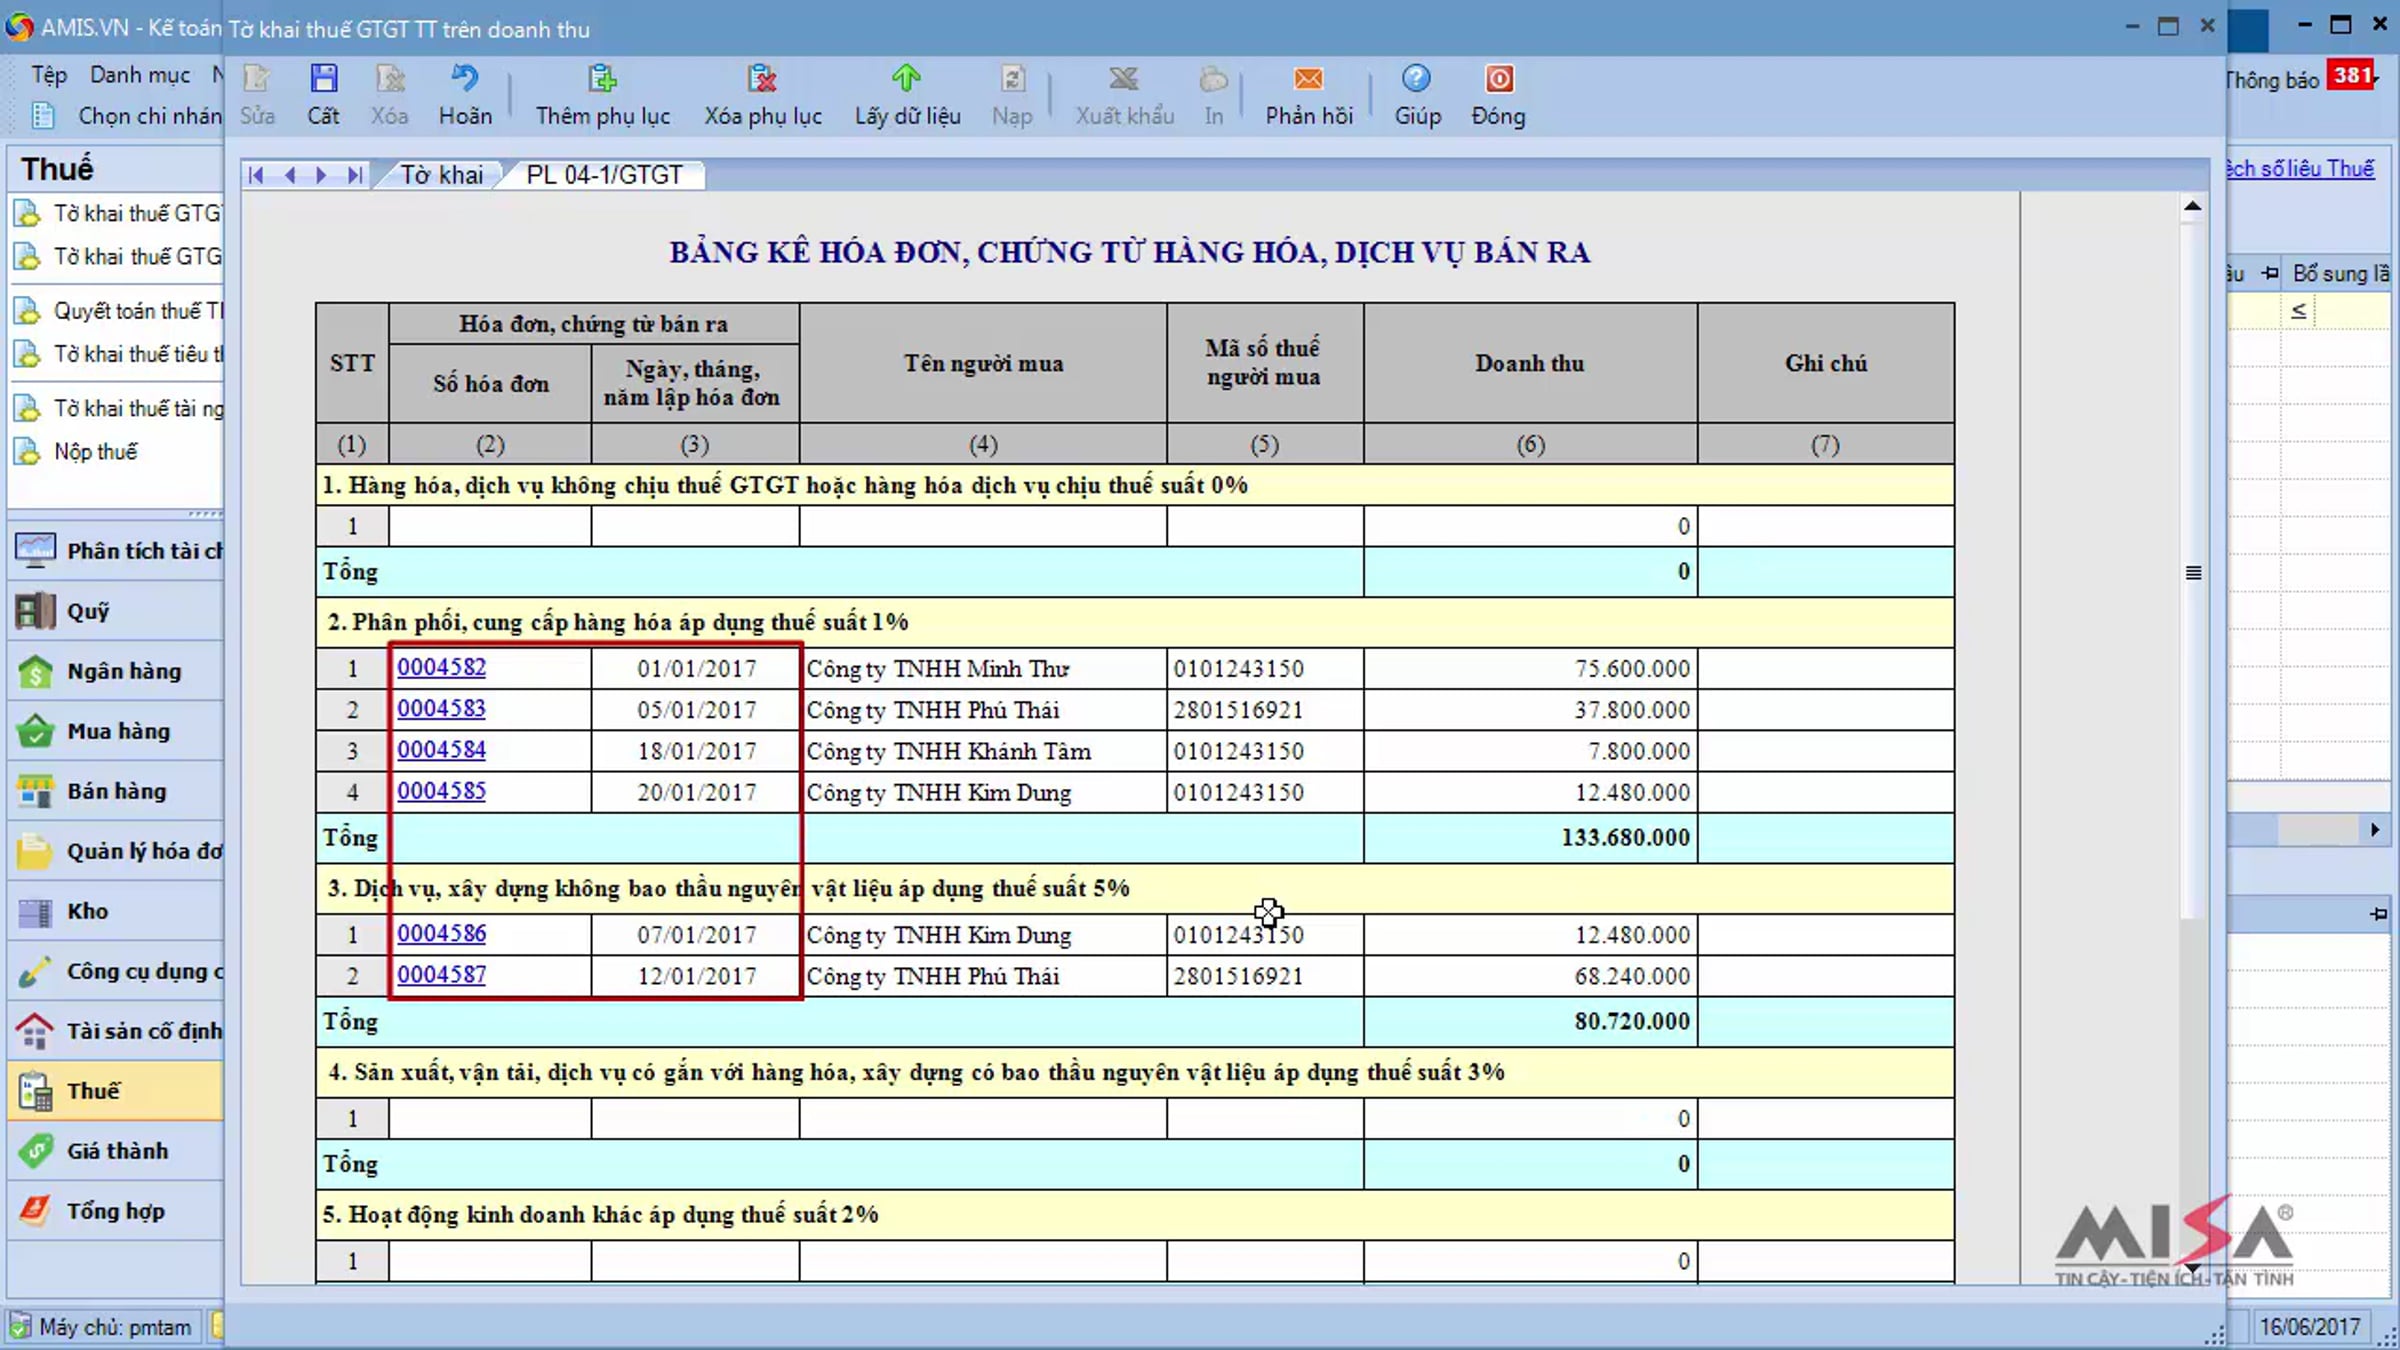Click the vertical scrollbar thumb grip

pyautogui.click(x=2192, y=573)
